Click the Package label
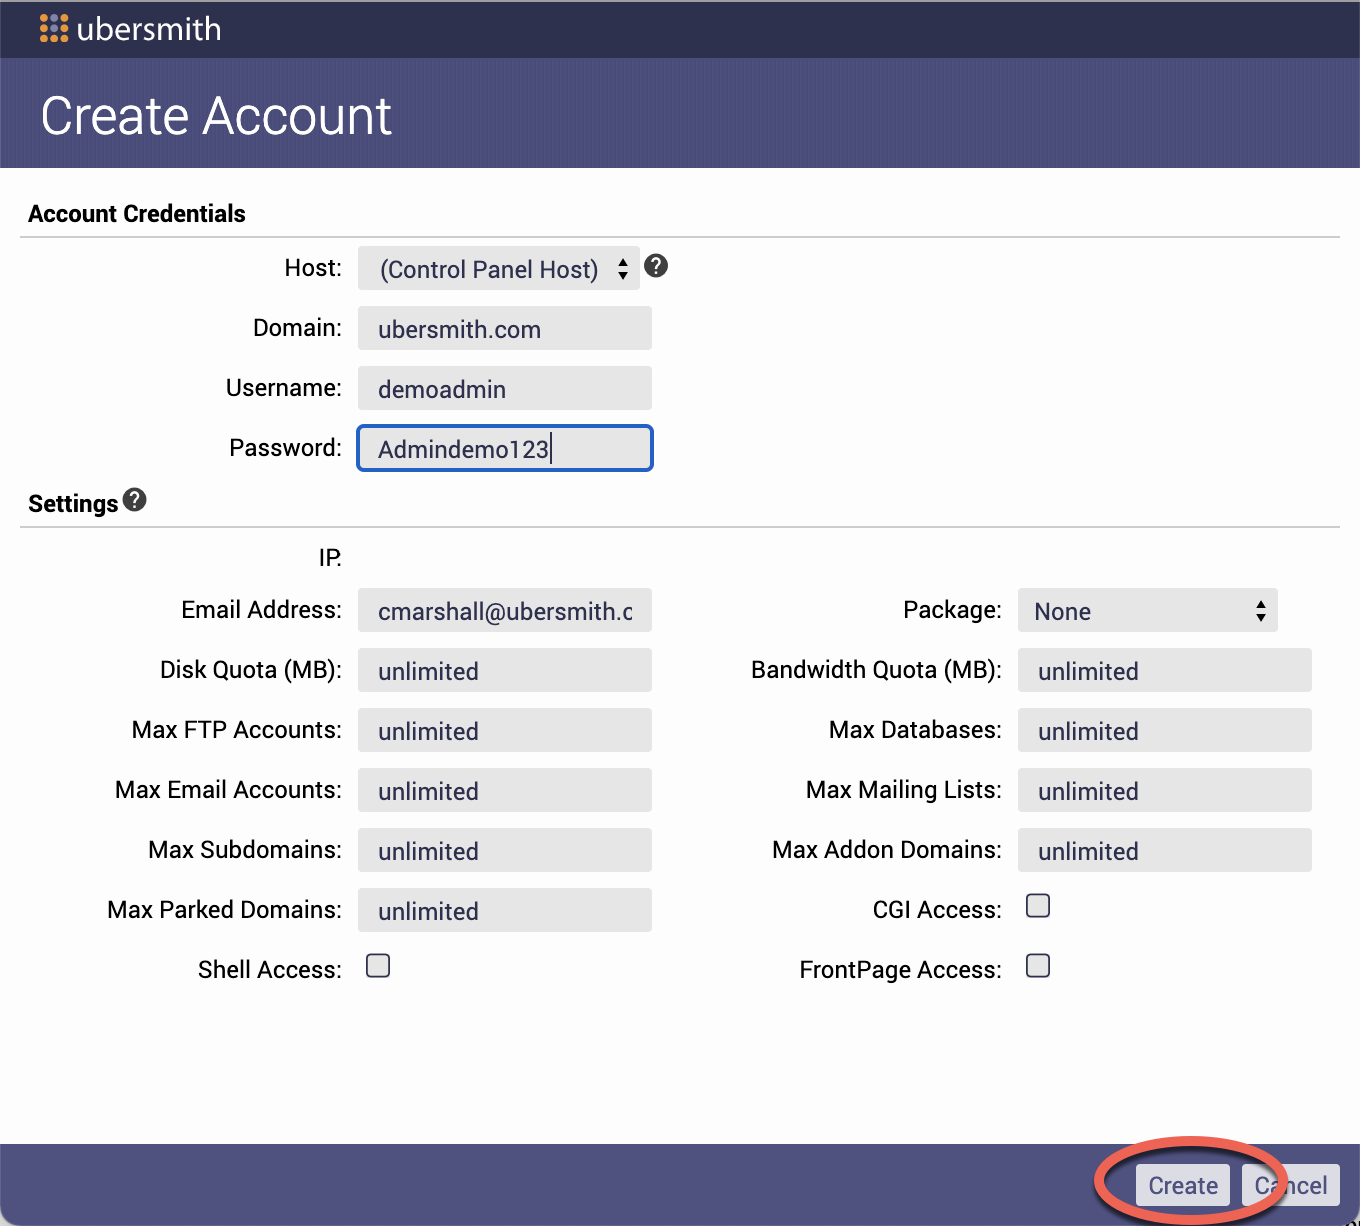This screenshot has height=1226, width=1360. tap(952, 610)
